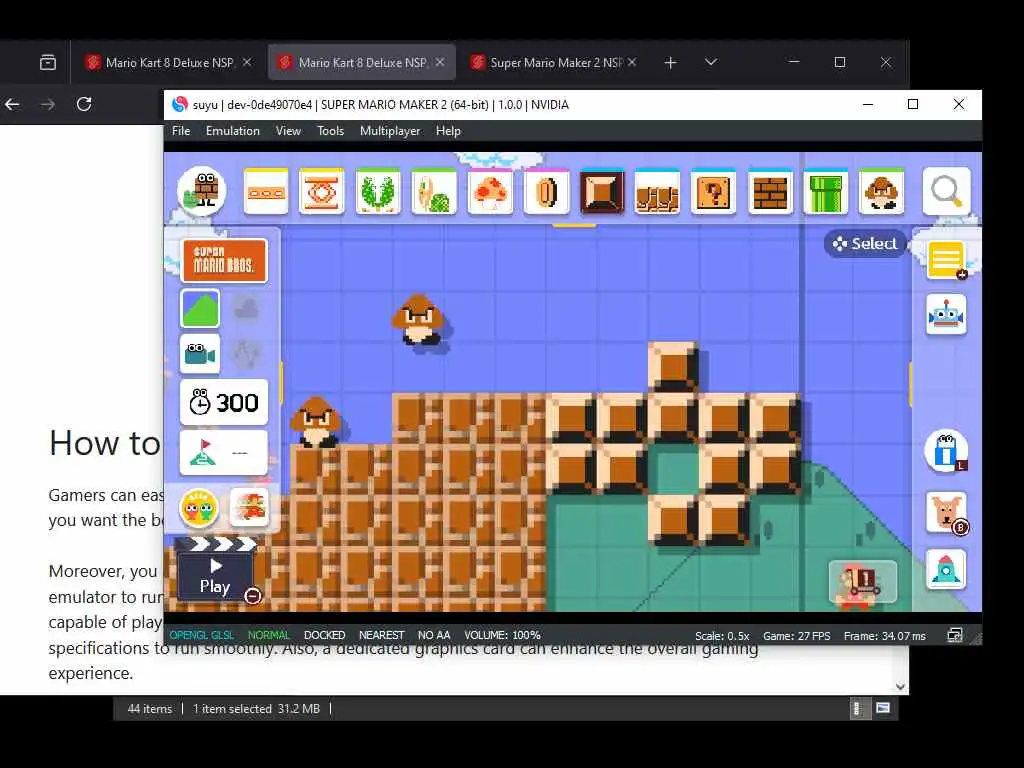Viewport: 1024px width, 768px height.
Task: Choose the Piranha Plant part
Action: (x=378, y=192)
